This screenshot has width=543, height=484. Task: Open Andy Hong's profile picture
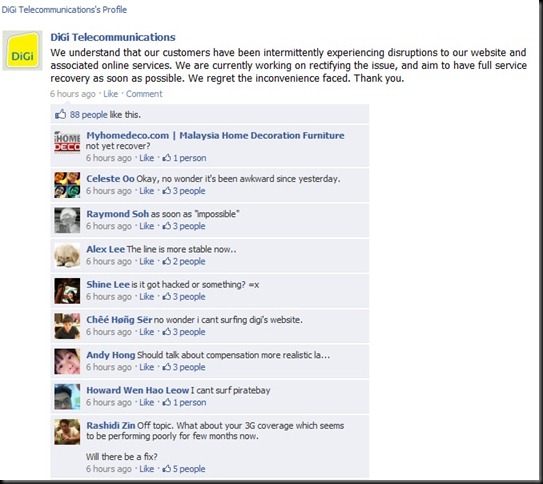pos(67,361)
